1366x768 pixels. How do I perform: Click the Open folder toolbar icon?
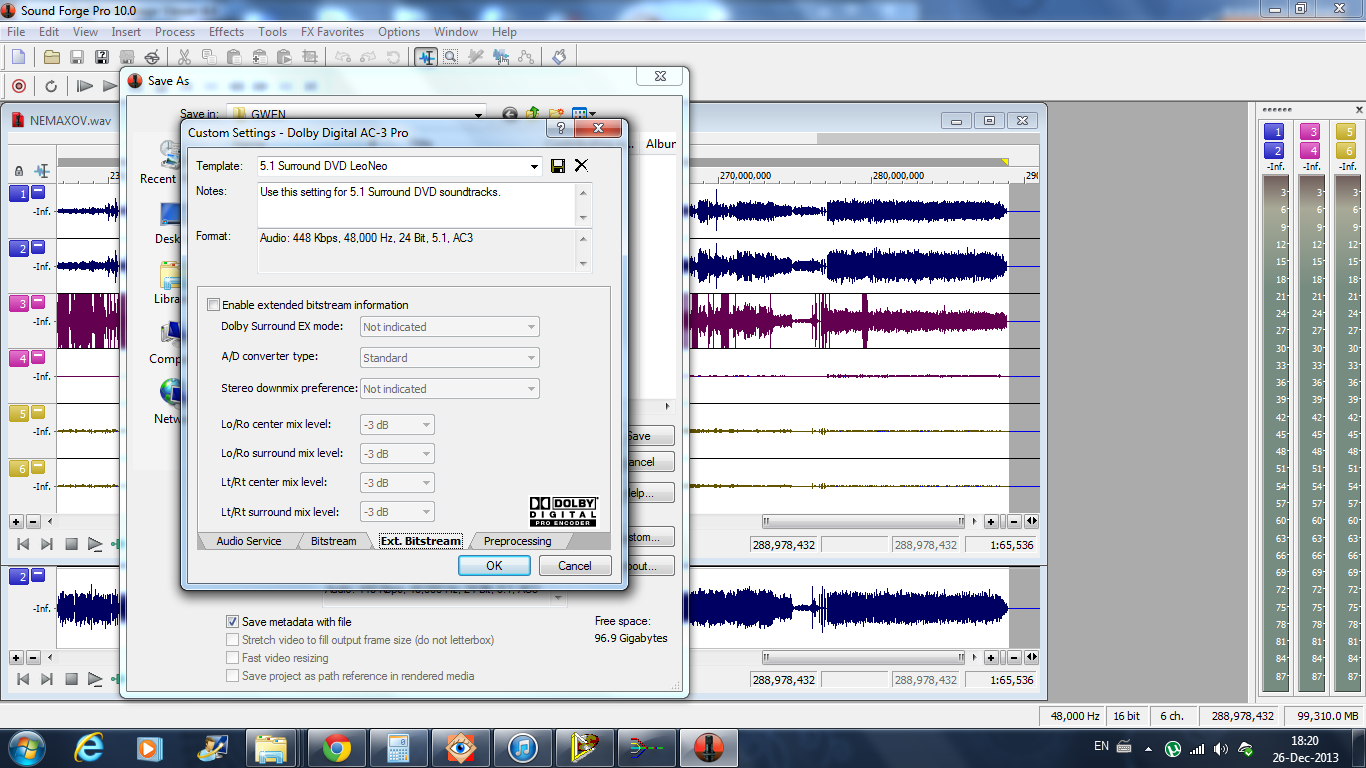pyautogui.click(x=51, y=57)
